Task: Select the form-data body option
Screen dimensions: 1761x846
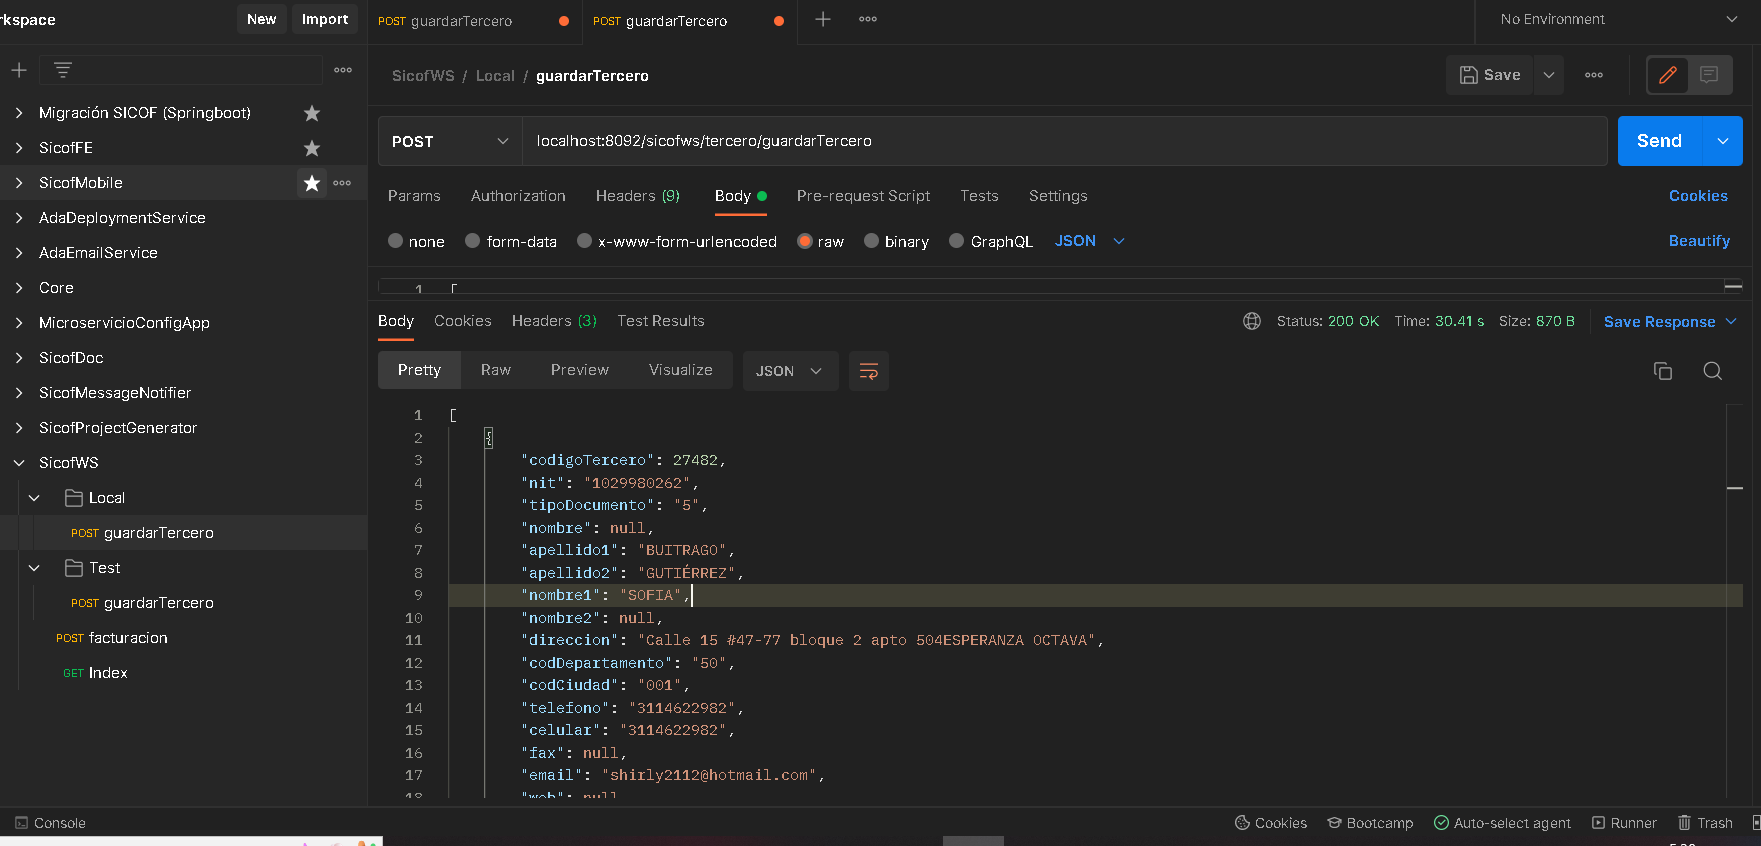Action: click(x=473, y=241)
